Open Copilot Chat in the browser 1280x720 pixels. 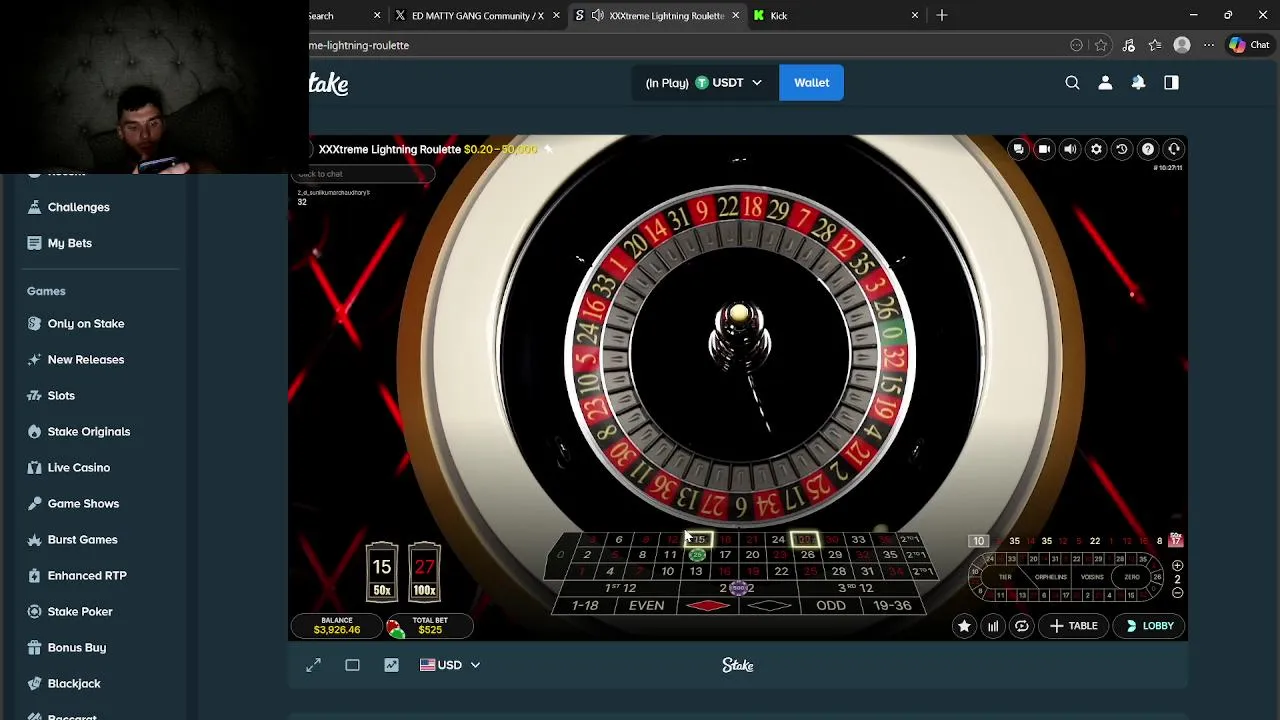coord(1249,45)
